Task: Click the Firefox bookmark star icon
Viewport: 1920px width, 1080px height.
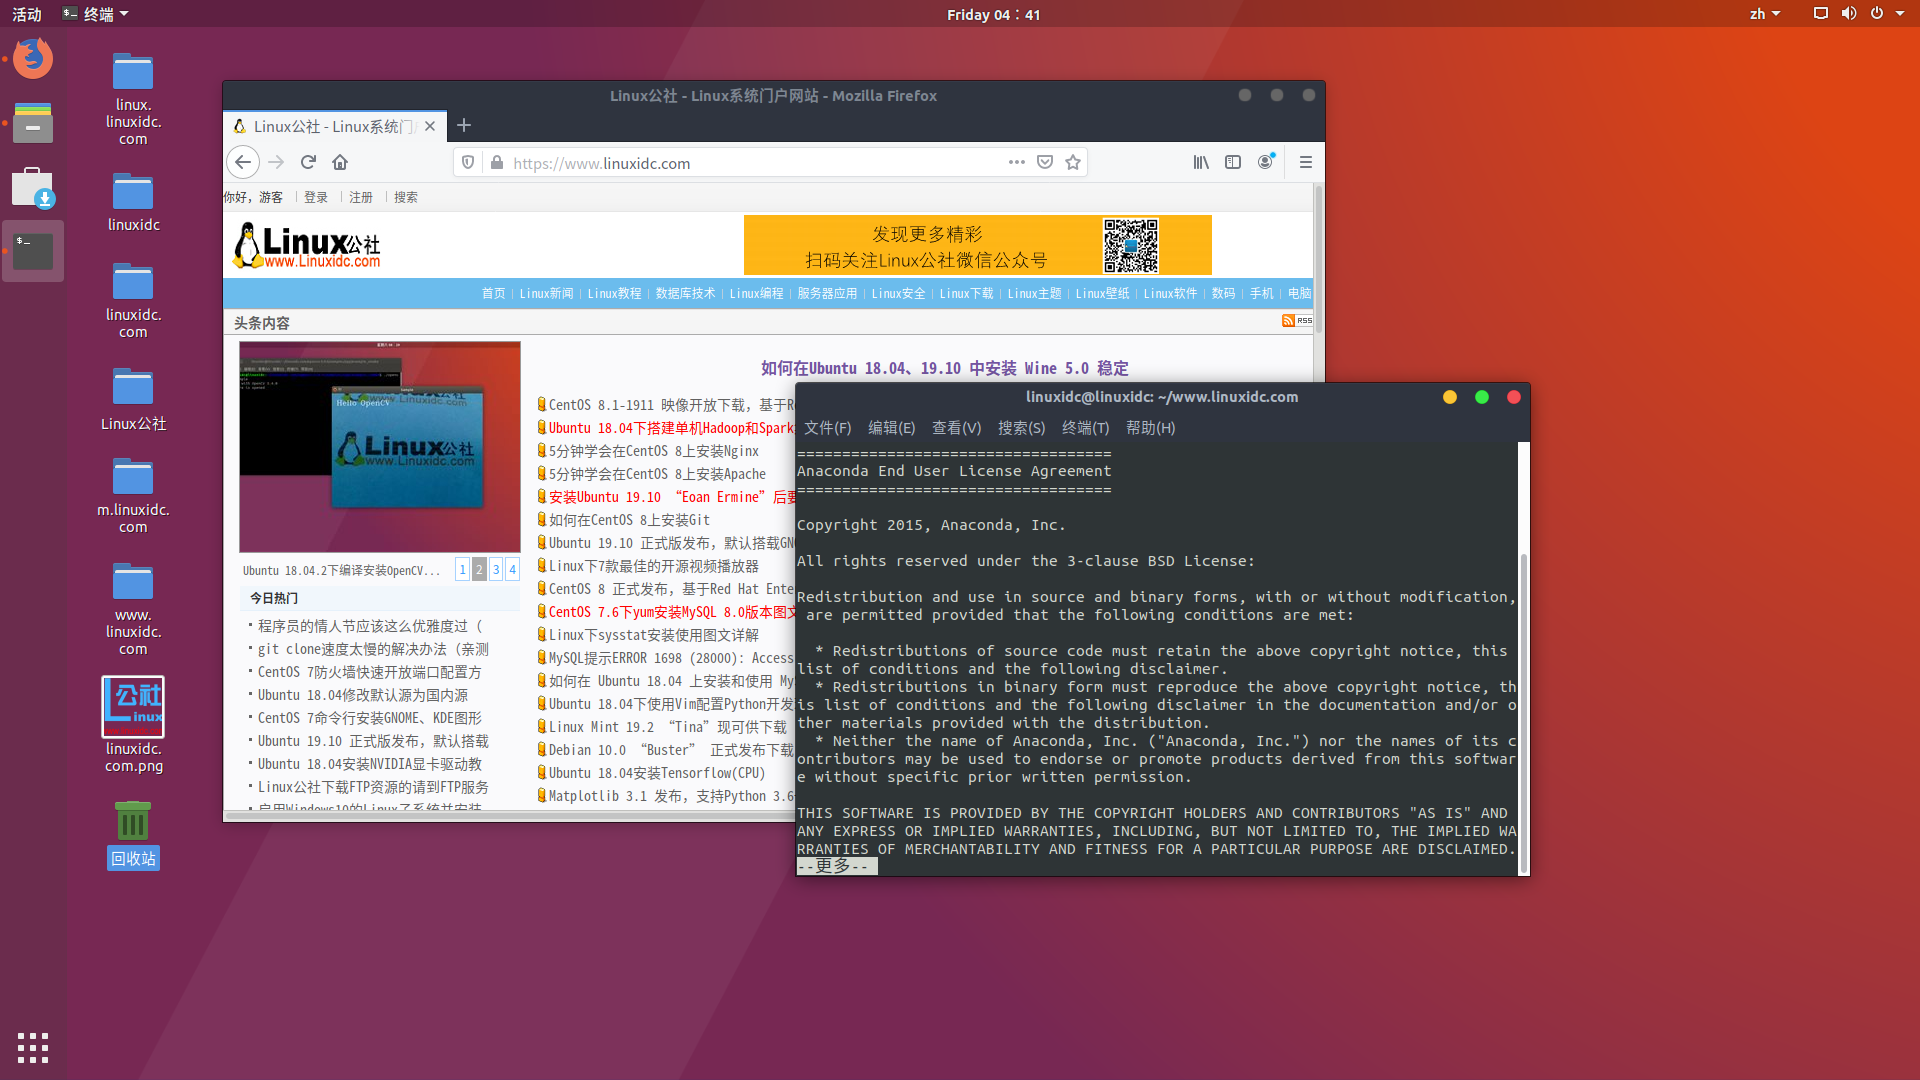Action: coord(1073,162)
